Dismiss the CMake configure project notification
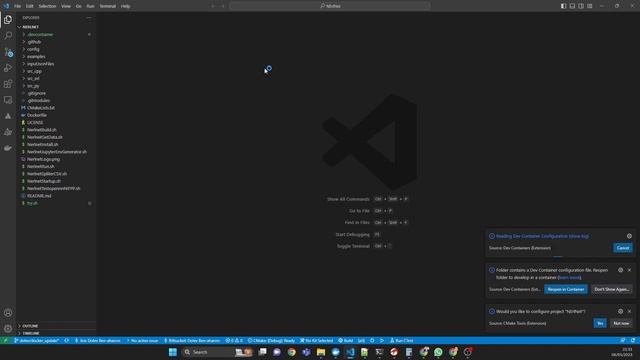640x360 pixels. pyautogui.click(x=629, y=311)
